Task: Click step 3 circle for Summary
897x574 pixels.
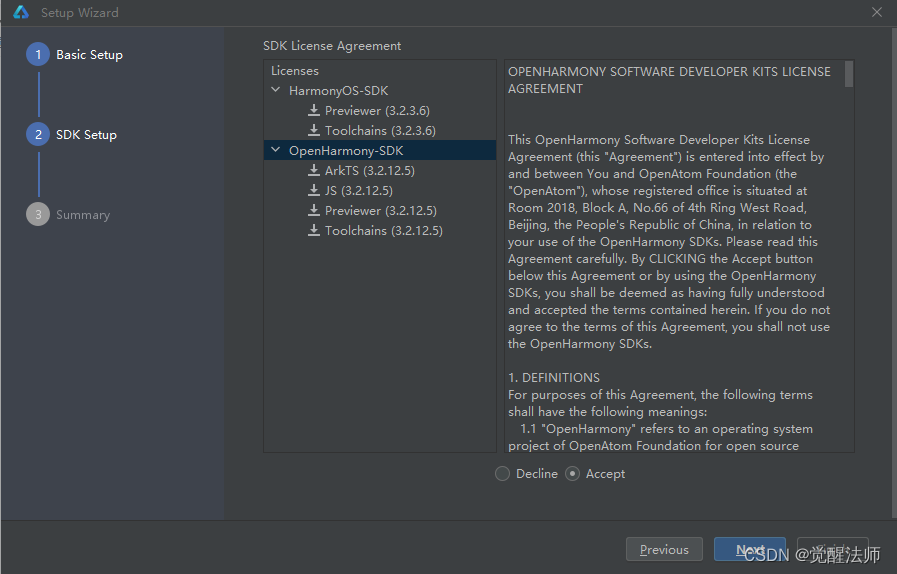Action: (x=38, y=215)
